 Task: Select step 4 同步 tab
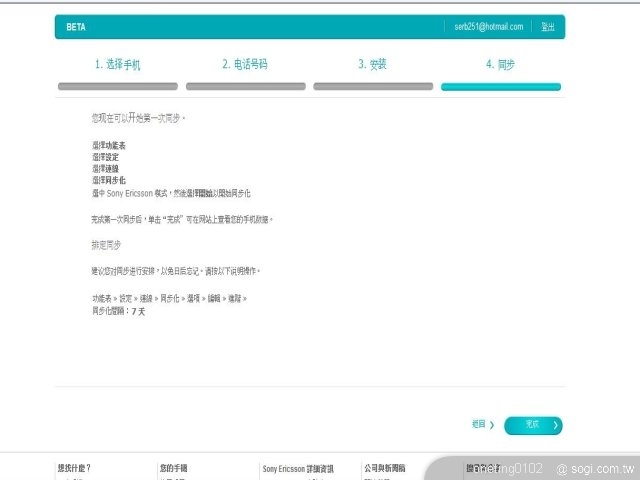[500, 64]
